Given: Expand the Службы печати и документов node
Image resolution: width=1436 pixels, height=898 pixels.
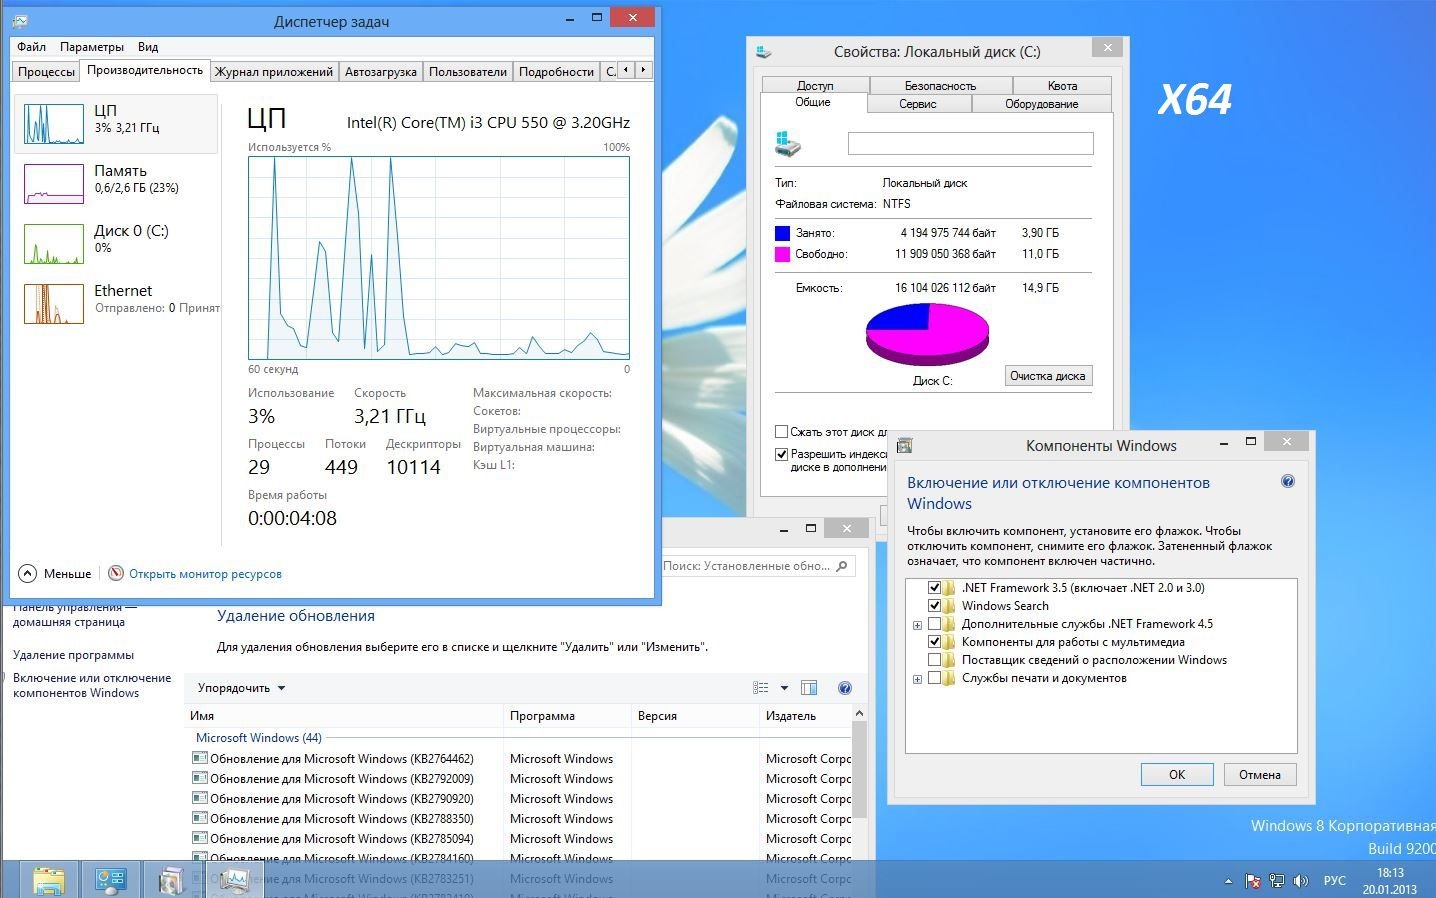Looking at the screenshot, I should [x=917, y=679].
